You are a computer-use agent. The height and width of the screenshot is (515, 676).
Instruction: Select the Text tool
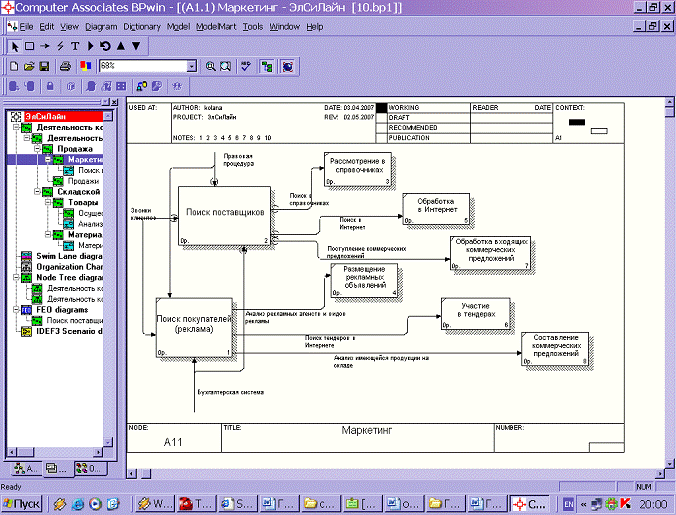76,46
